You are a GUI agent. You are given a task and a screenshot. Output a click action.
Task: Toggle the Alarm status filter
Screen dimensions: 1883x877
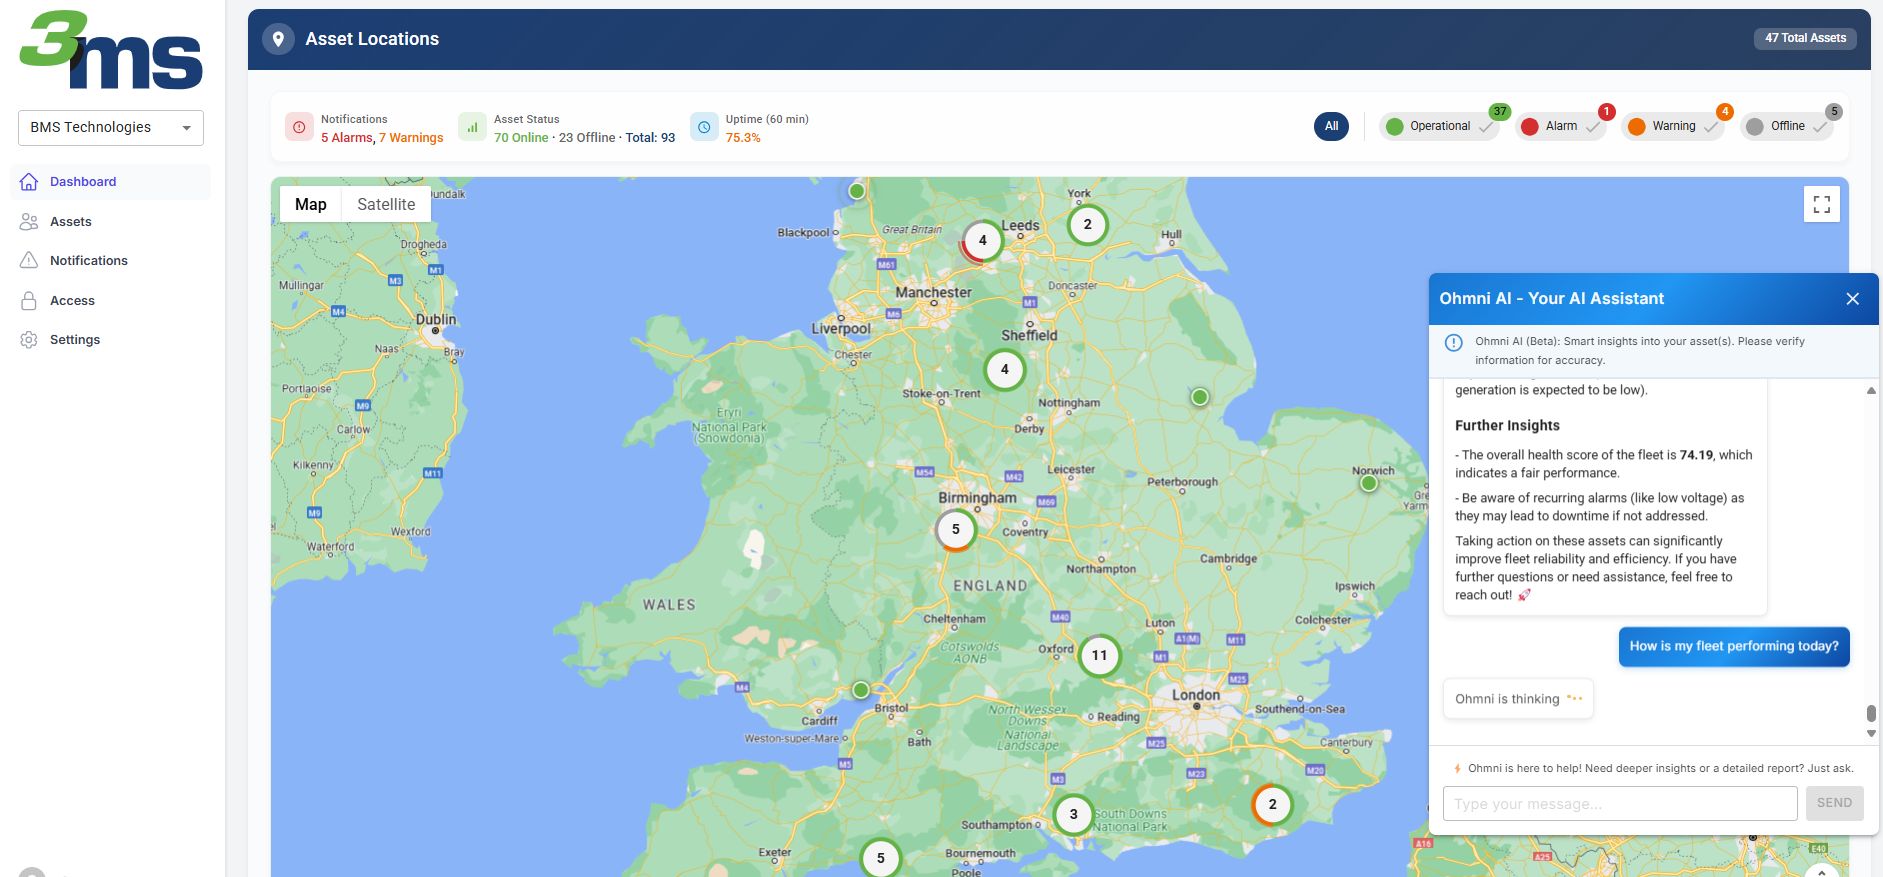[1560, 126]
